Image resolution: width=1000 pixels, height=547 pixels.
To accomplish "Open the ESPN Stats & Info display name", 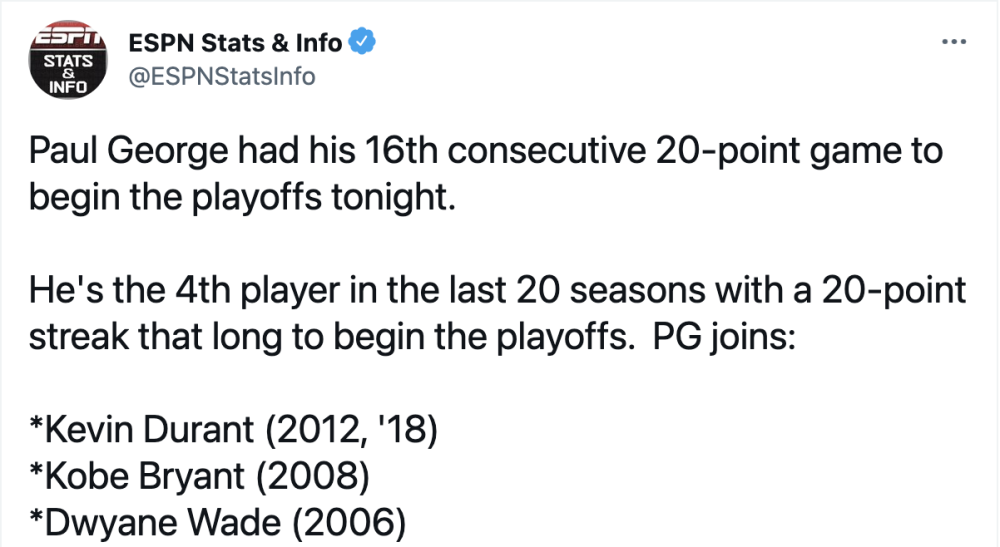I will (235, 43).
